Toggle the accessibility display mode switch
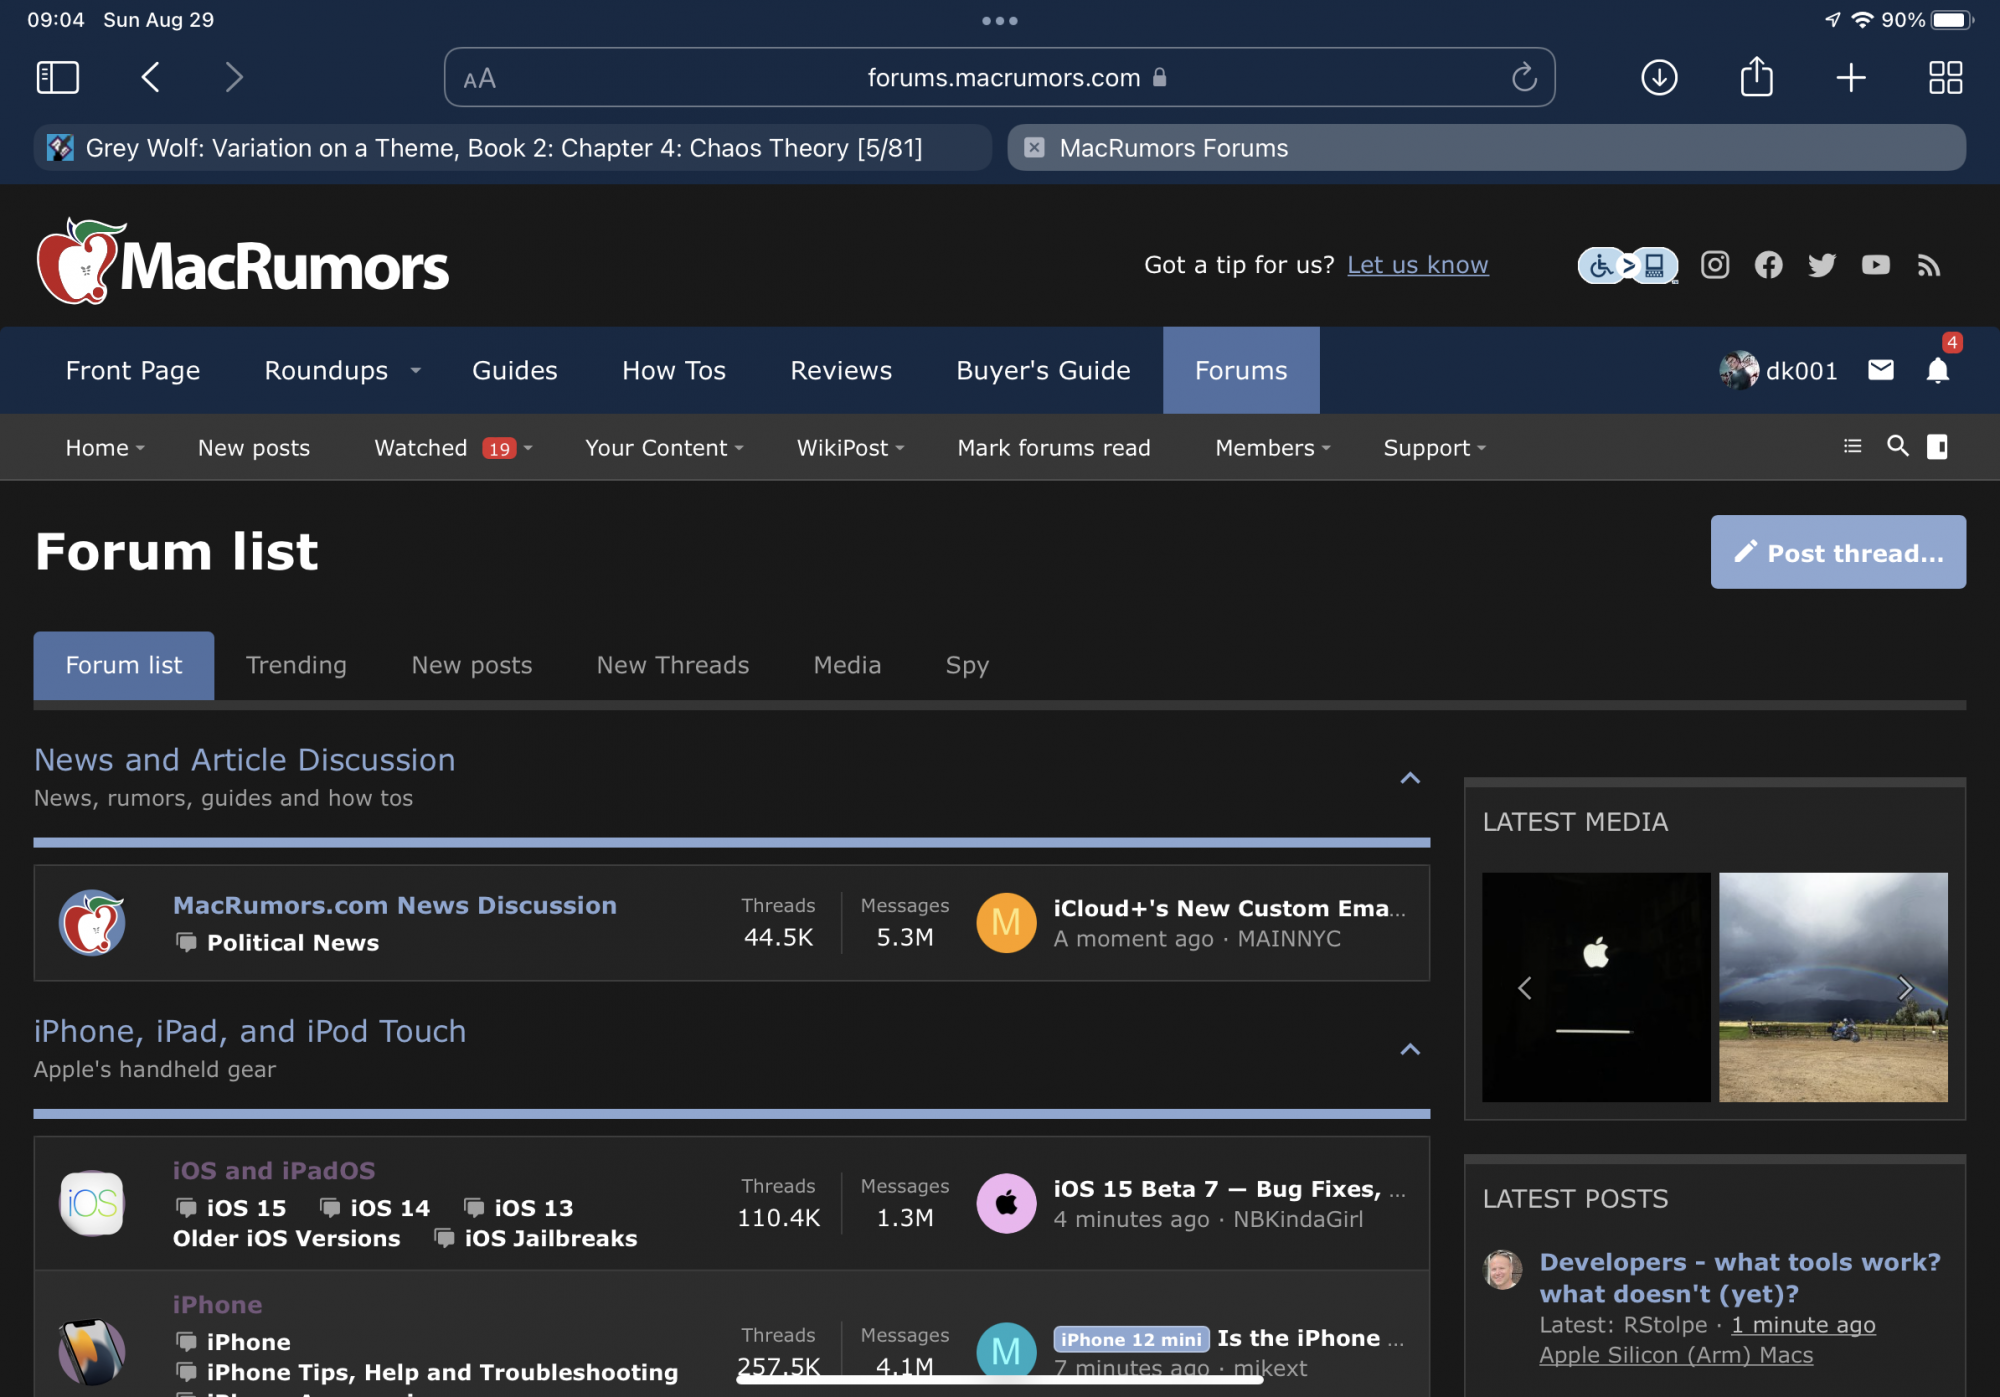This screenshot has height=1397, width=2000. coord(1627,265)
